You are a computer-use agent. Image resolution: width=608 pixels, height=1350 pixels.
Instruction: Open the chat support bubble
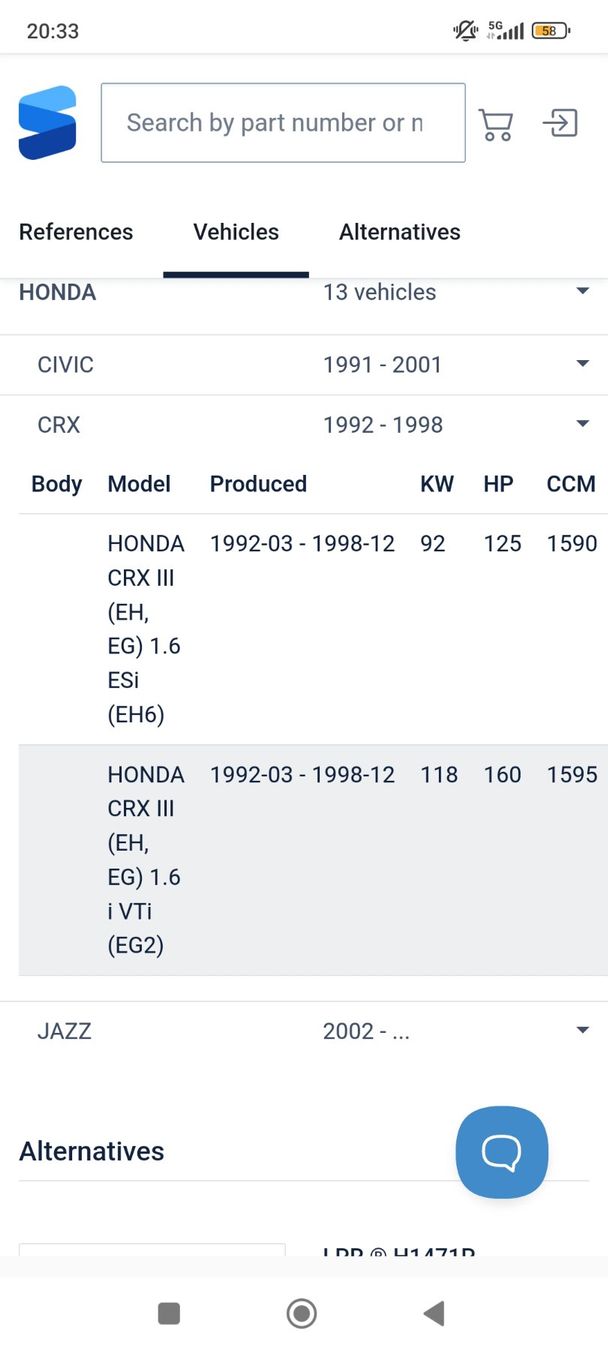501,1152
